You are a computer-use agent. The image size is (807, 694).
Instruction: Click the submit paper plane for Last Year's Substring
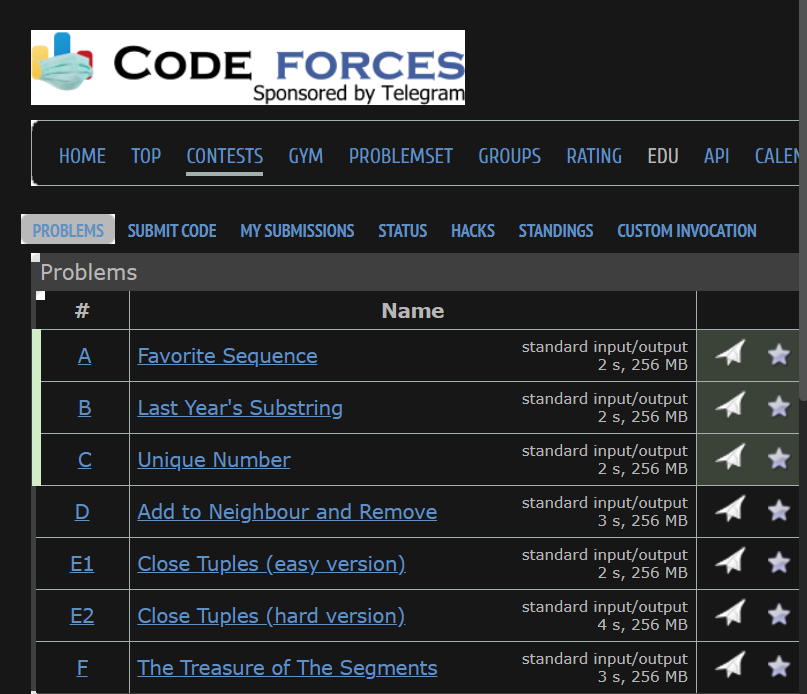pos(729,406)
